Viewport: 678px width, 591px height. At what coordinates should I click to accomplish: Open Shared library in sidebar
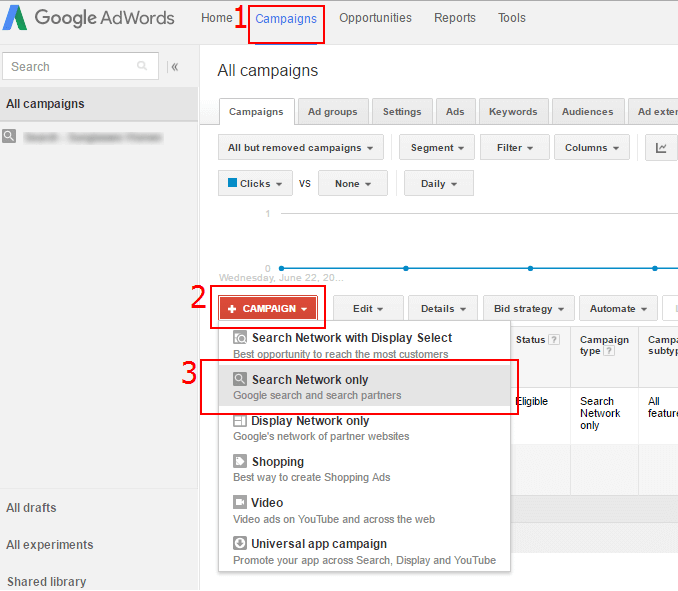click(x=46, y=581)
